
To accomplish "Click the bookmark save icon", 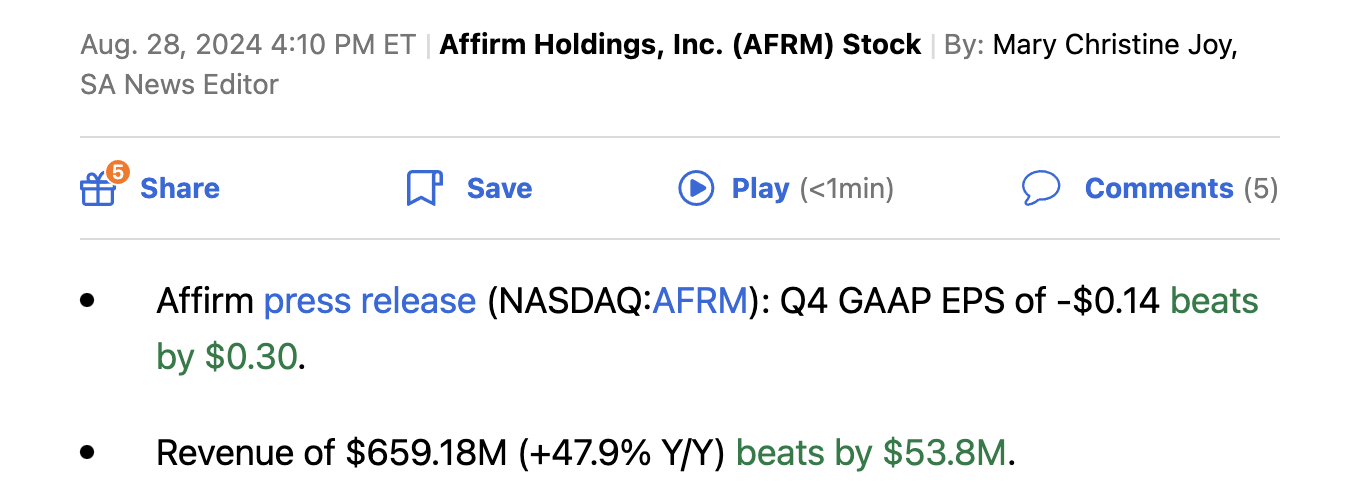I will (424, 188).
